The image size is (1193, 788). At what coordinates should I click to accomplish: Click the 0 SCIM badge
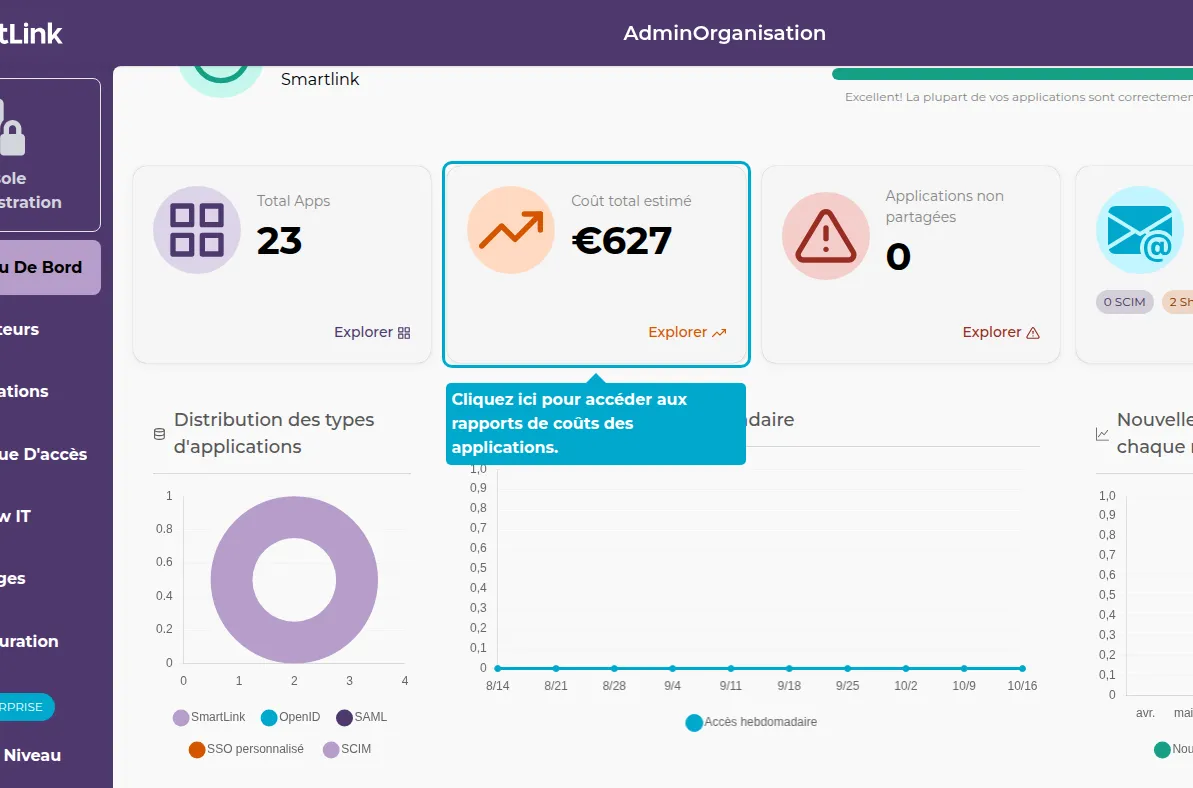(1124, 301)
